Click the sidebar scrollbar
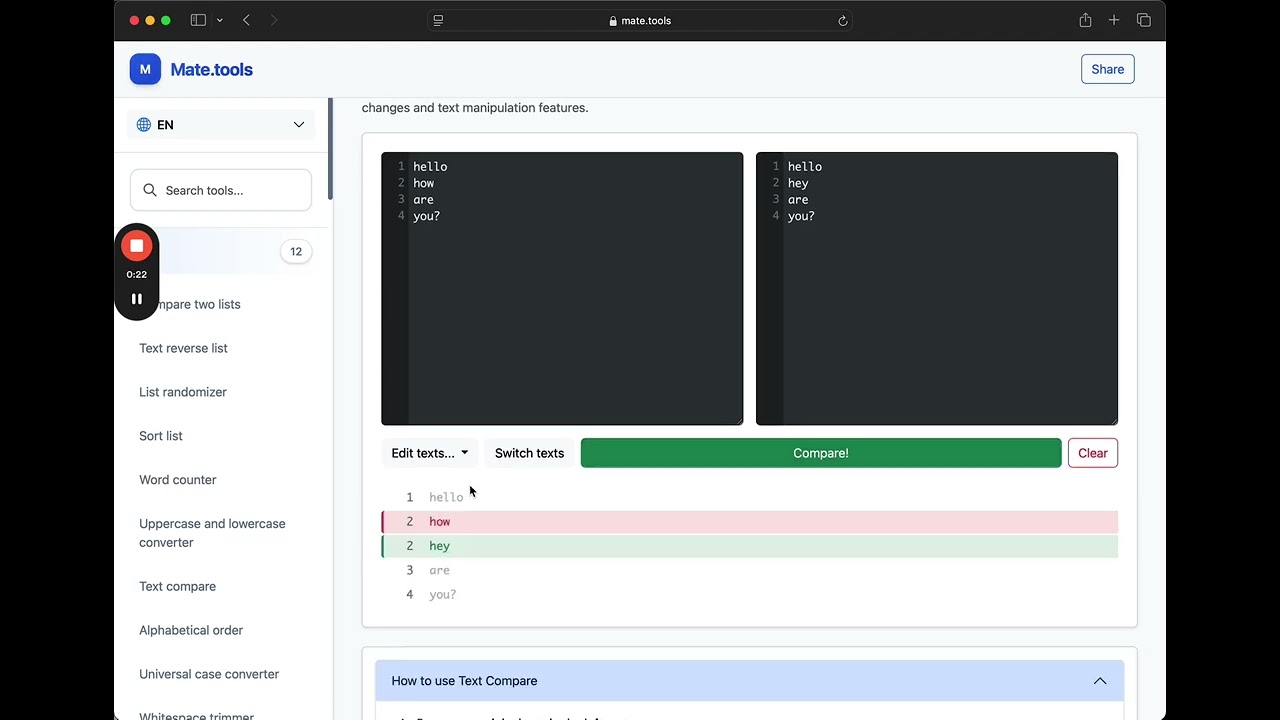Screen dimensions: 1280x720 coord(330,148)
